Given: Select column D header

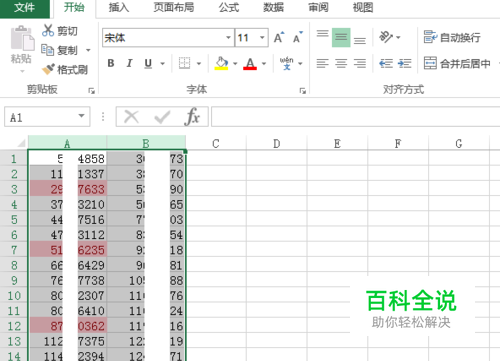Looking at the screenshot, I should click(x=277, y=143).
